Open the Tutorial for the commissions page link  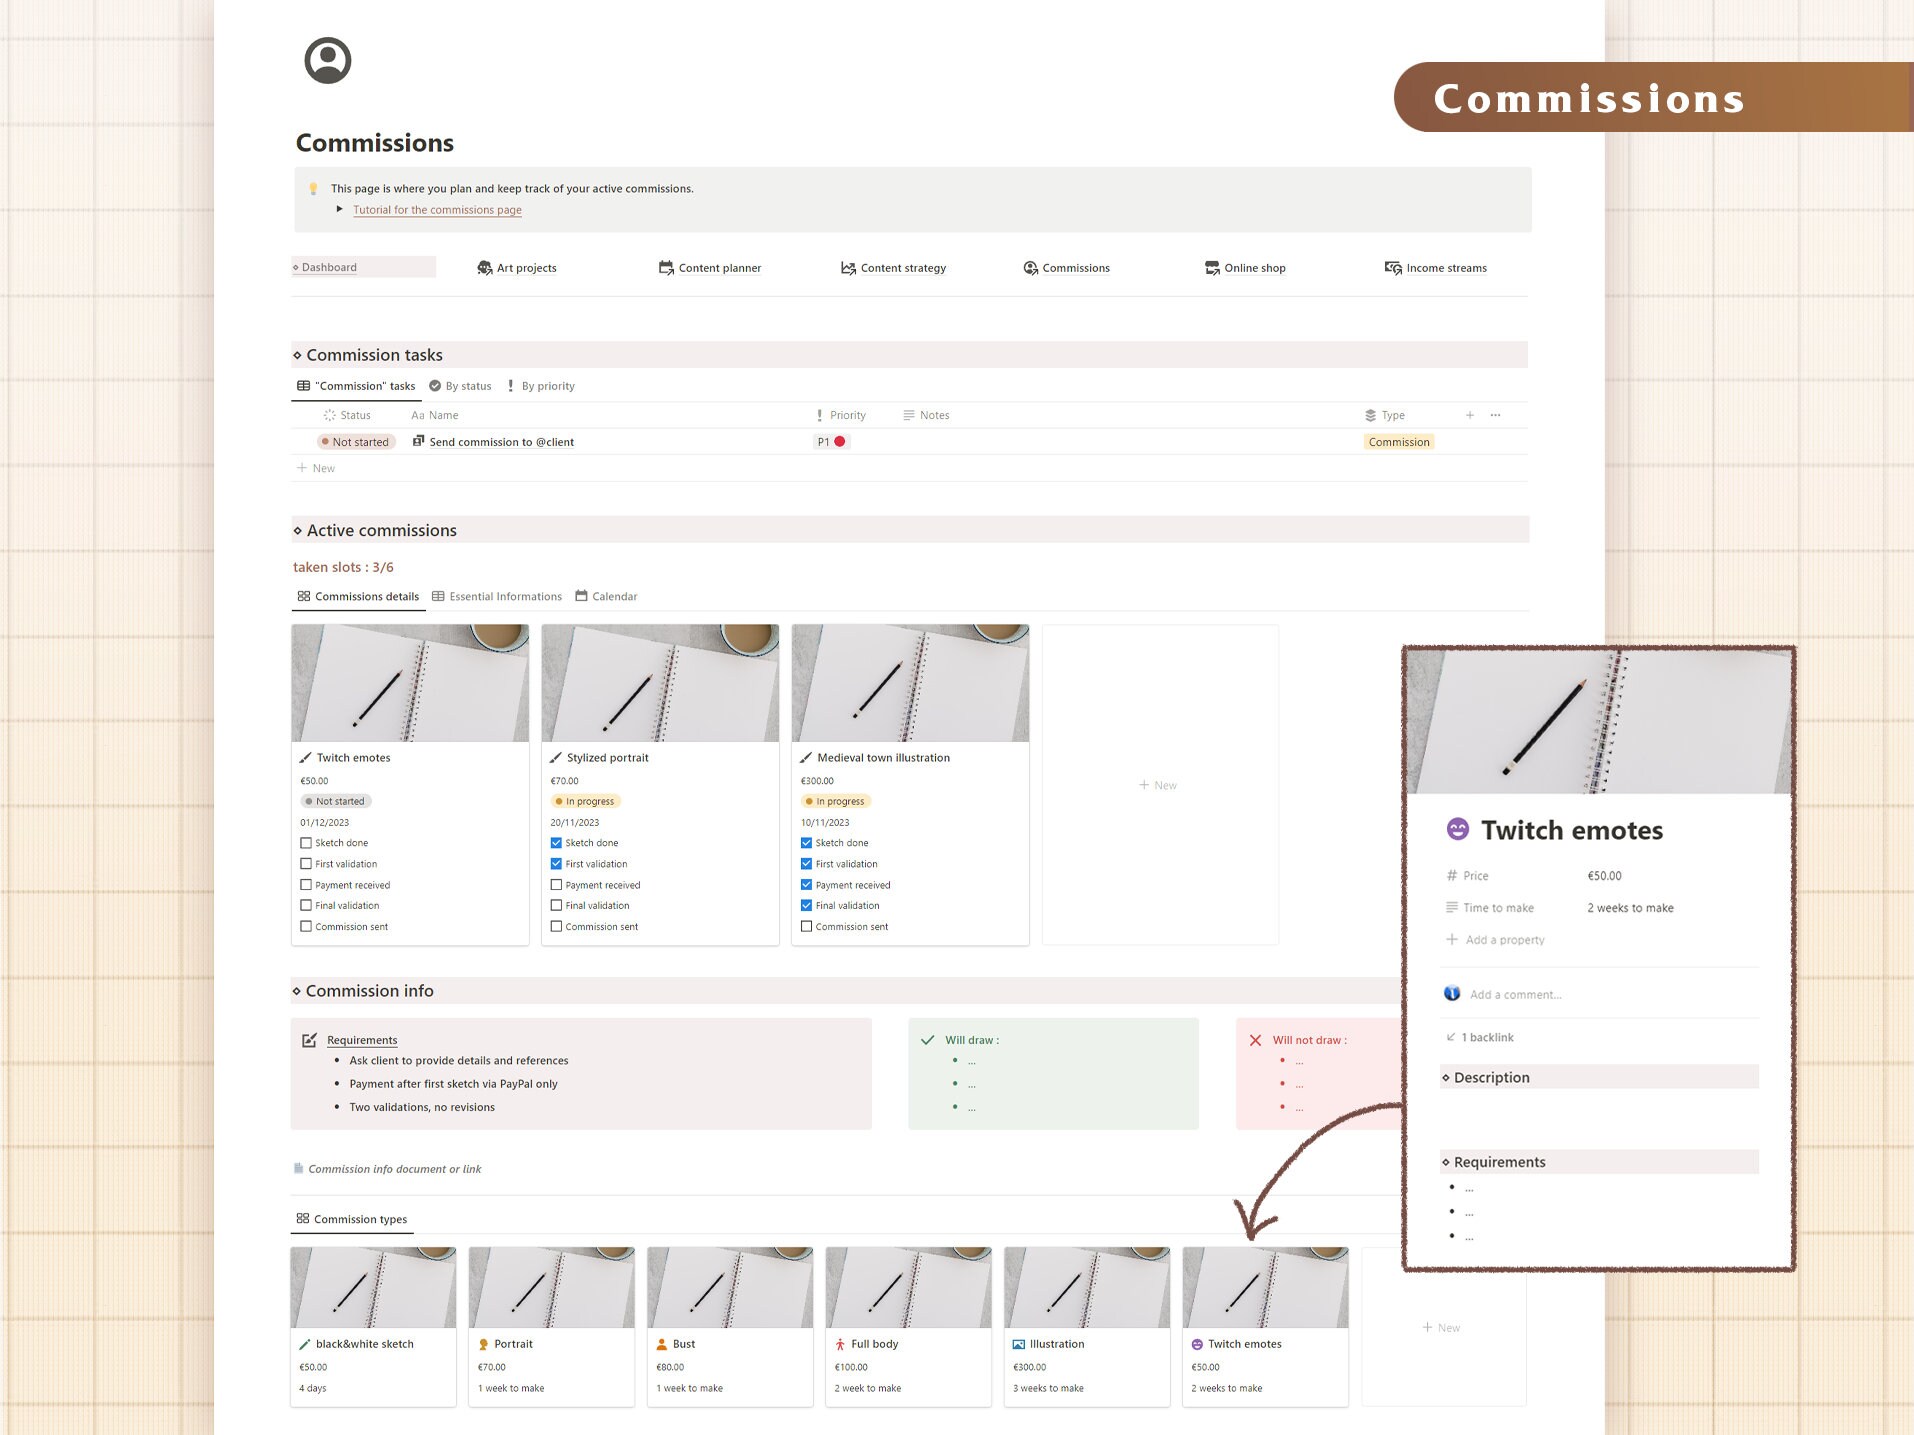click(x=436, y=209)
